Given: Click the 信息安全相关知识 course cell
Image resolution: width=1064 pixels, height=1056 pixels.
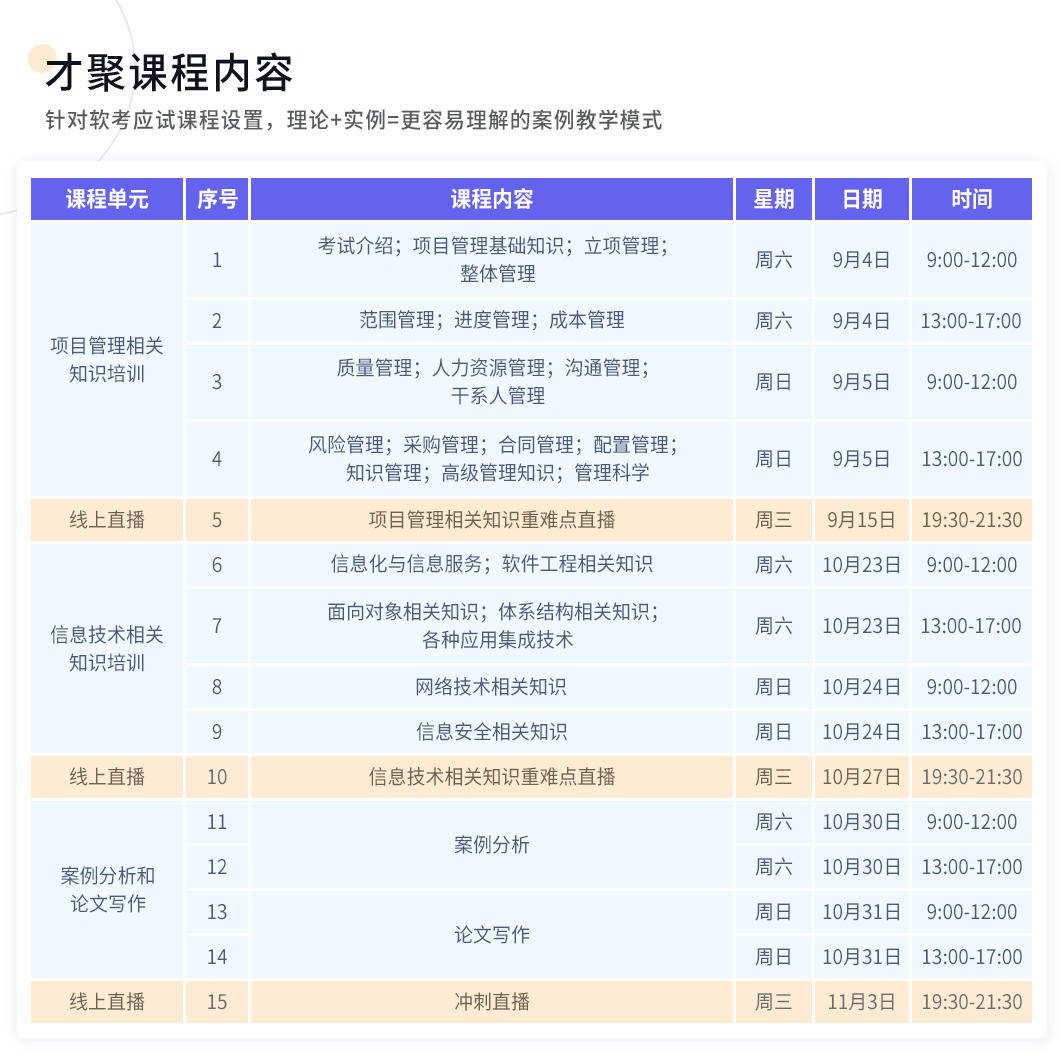Looking at the screenshot, I should point(492,732).
